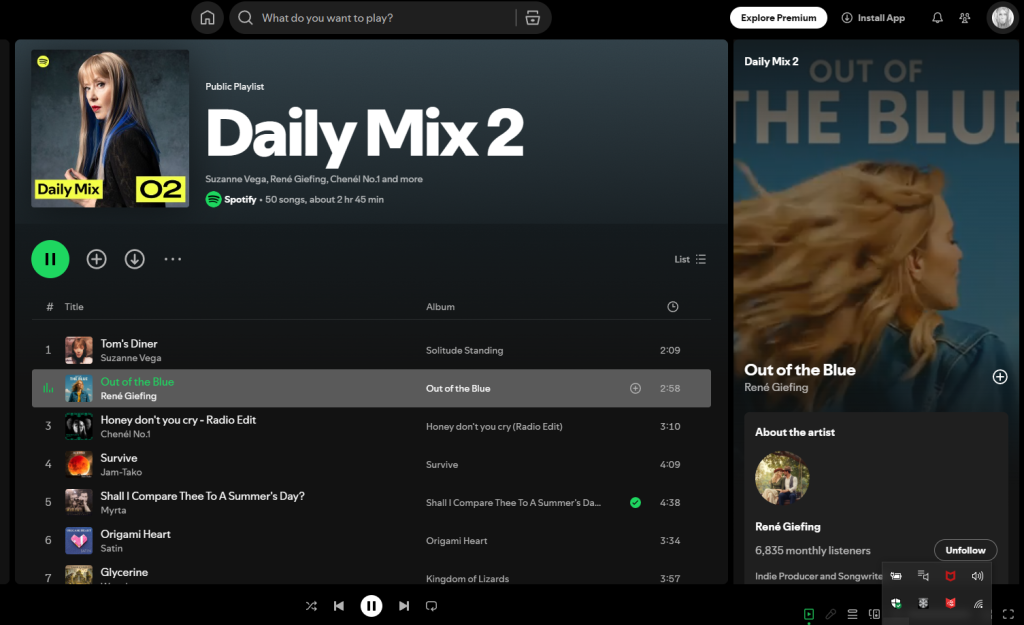Open René Giefing artist photo
Viewport: 1024px width, 625px height.
click(782, 478)
